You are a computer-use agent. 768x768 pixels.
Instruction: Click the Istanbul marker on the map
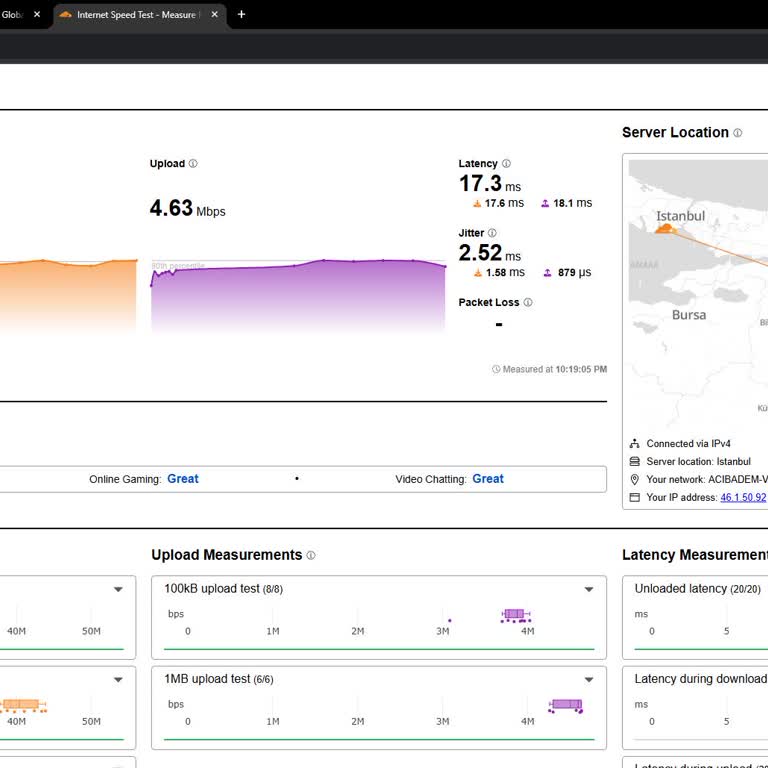click(663, 230)
